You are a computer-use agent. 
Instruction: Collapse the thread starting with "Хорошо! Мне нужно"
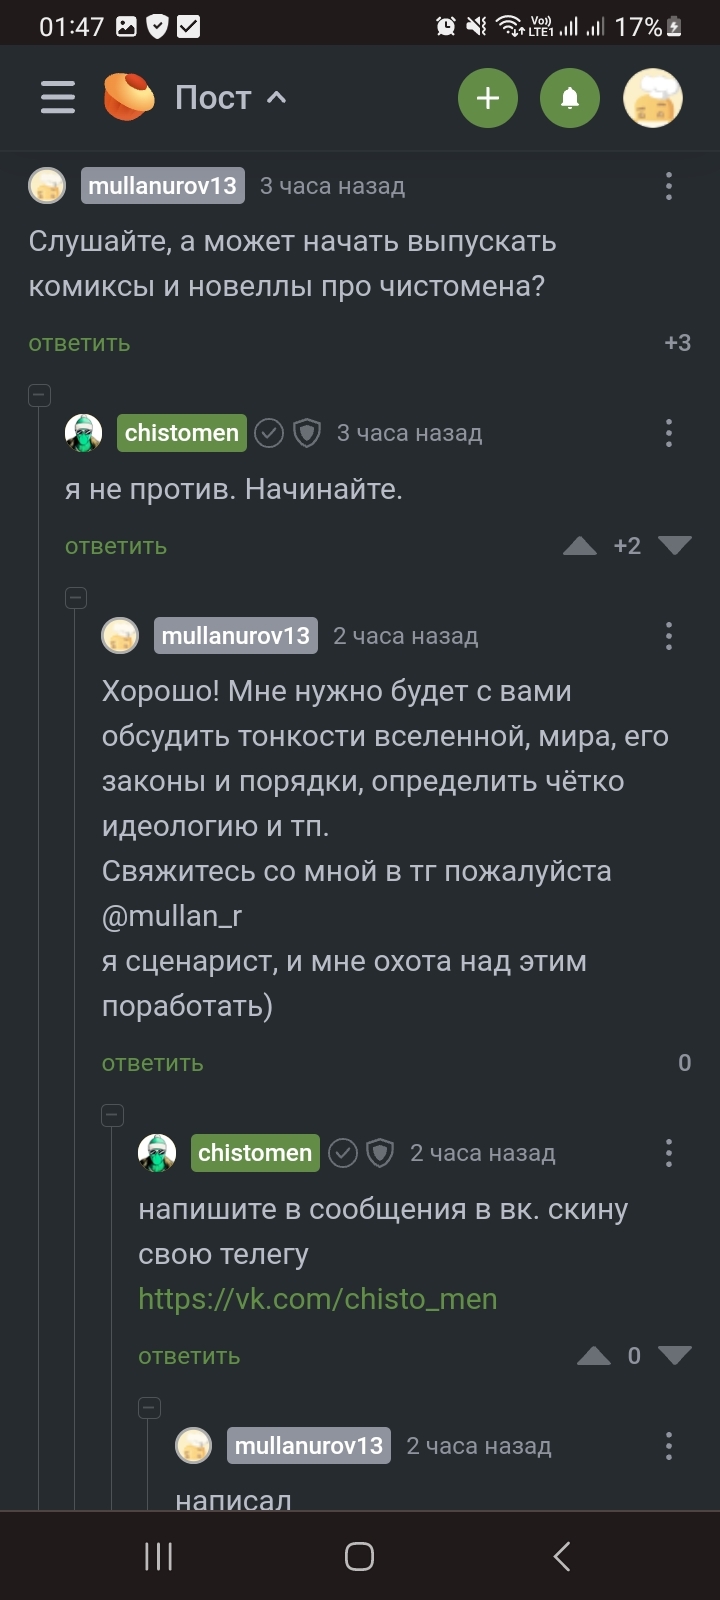pos(76,598)
